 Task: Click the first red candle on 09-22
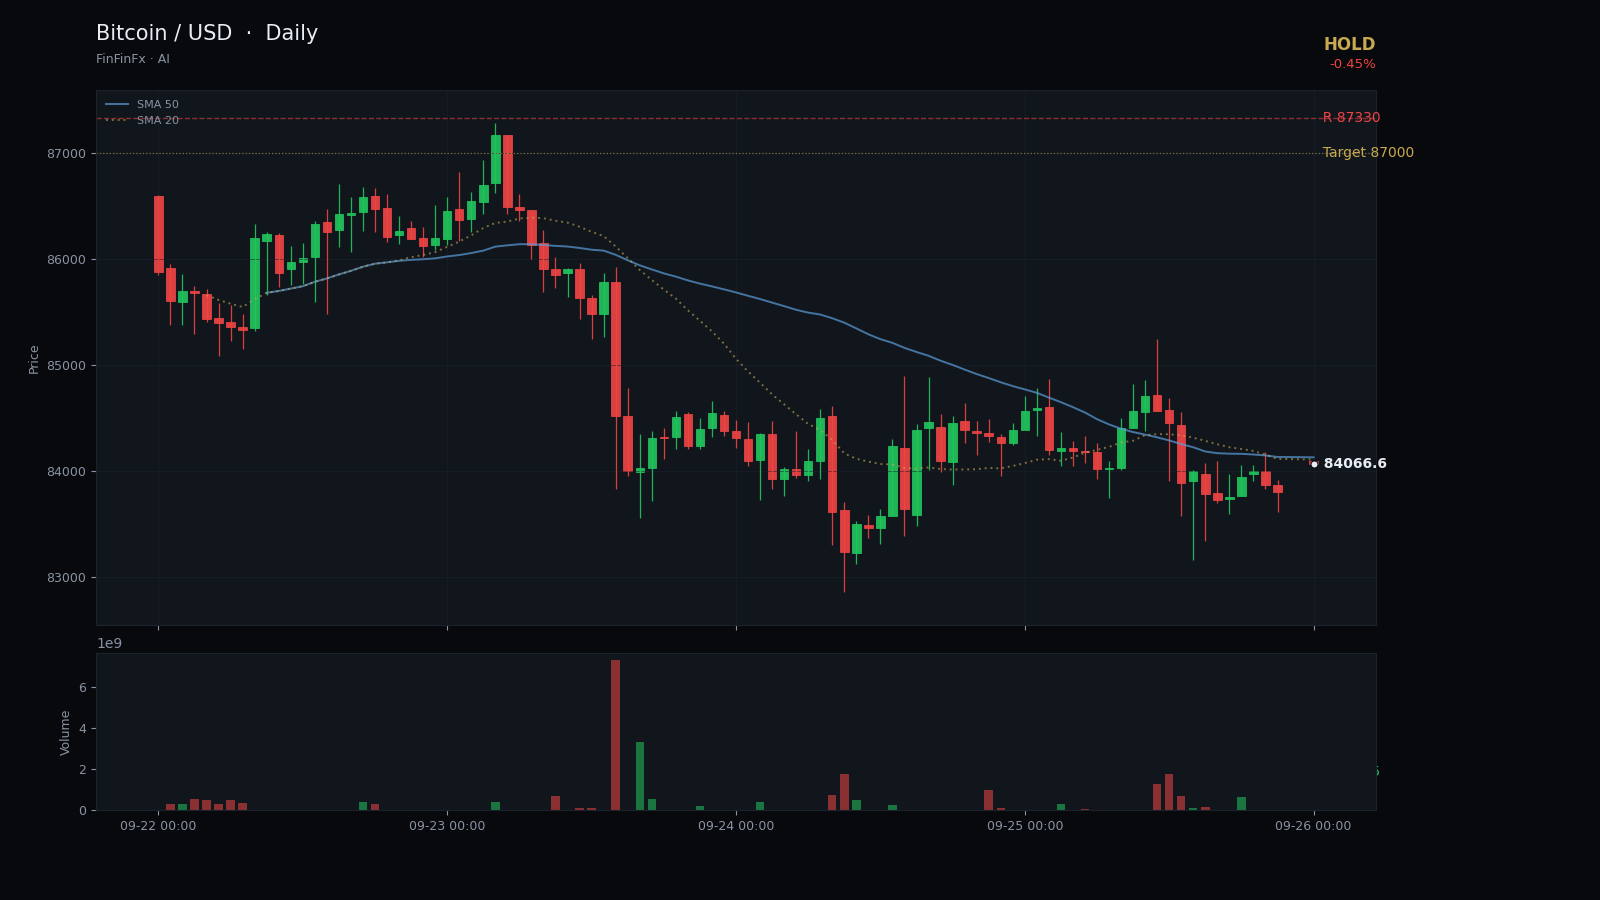click(158, 234)
